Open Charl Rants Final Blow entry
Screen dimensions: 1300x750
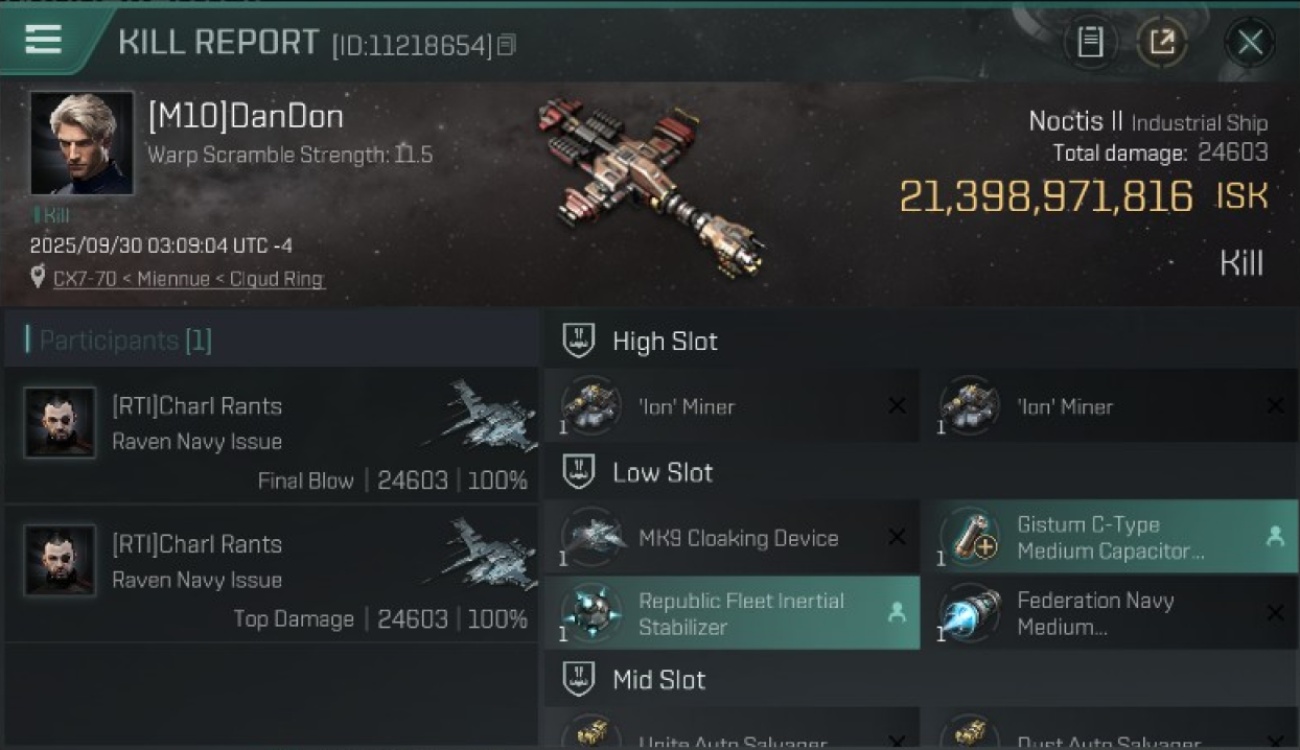coord(272,435)
